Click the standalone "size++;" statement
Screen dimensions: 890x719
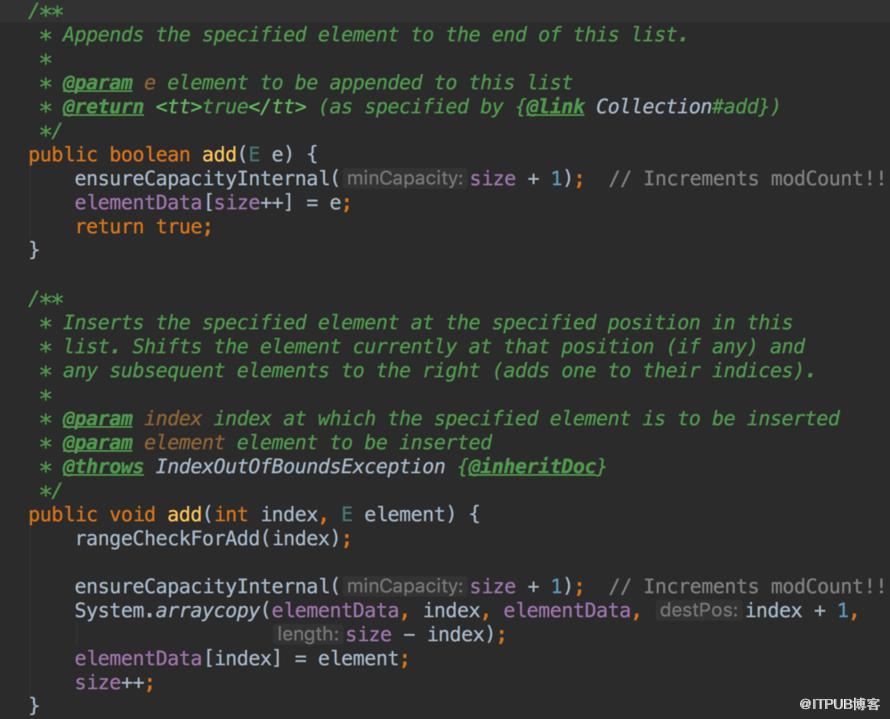(114, 683)
